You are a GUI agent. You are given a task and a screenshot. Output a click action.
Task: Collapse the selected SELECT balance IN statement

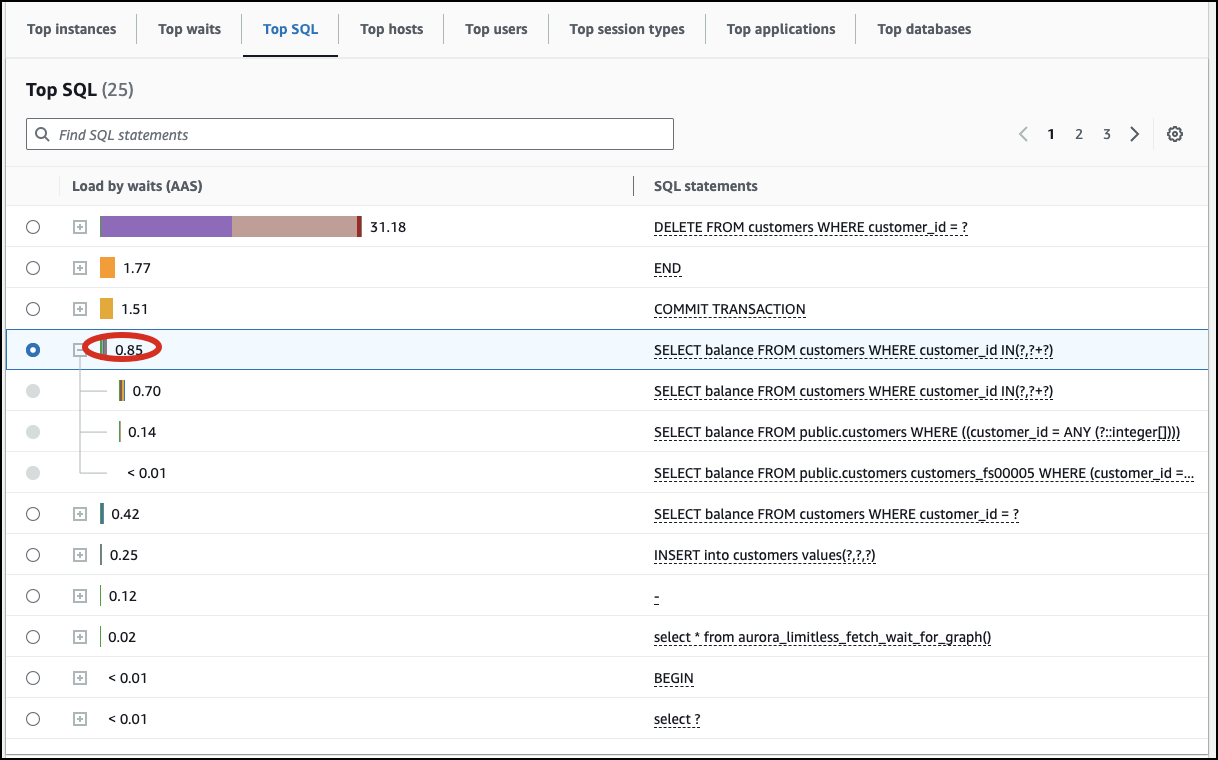[x=79, y=349]
